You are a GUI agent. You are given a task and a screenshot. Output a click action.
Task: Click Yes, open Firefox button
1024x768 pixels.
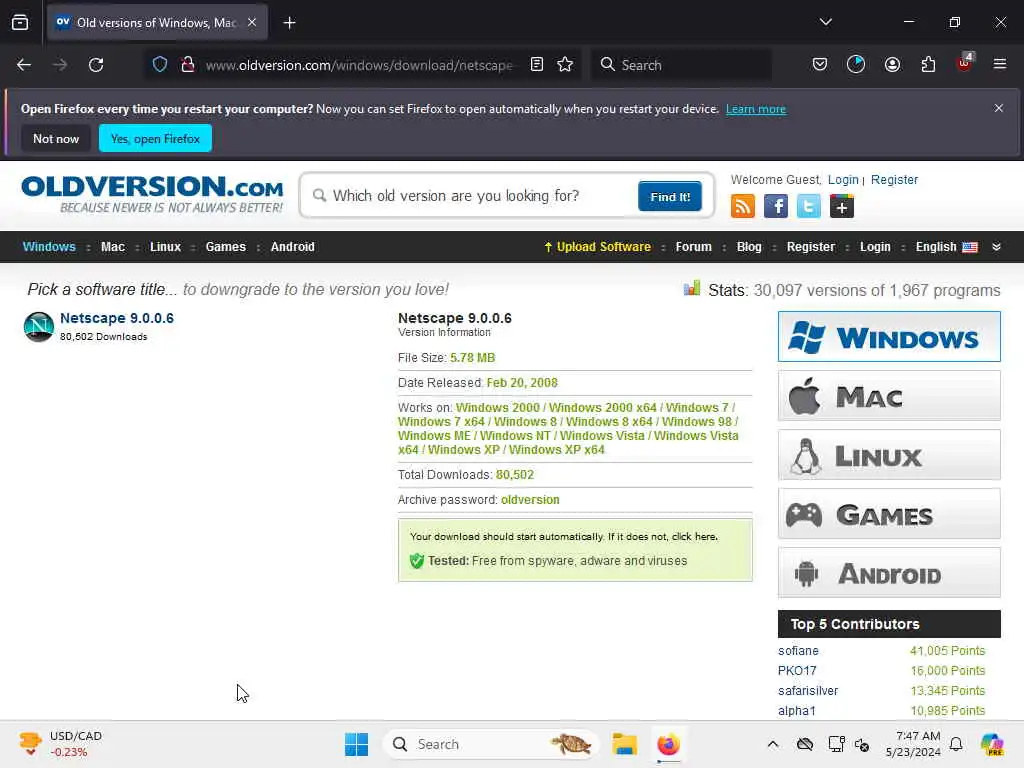[155, 138]
